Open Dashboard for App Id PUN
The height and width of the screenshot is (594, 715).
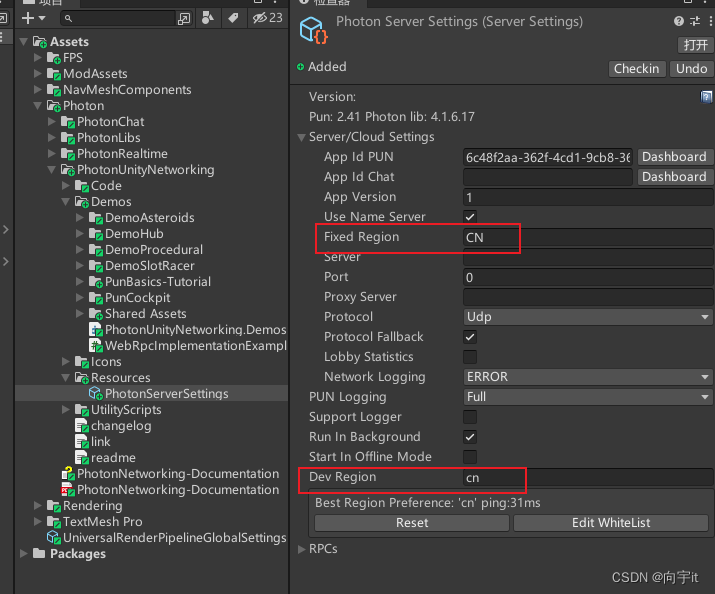(674, 157)
